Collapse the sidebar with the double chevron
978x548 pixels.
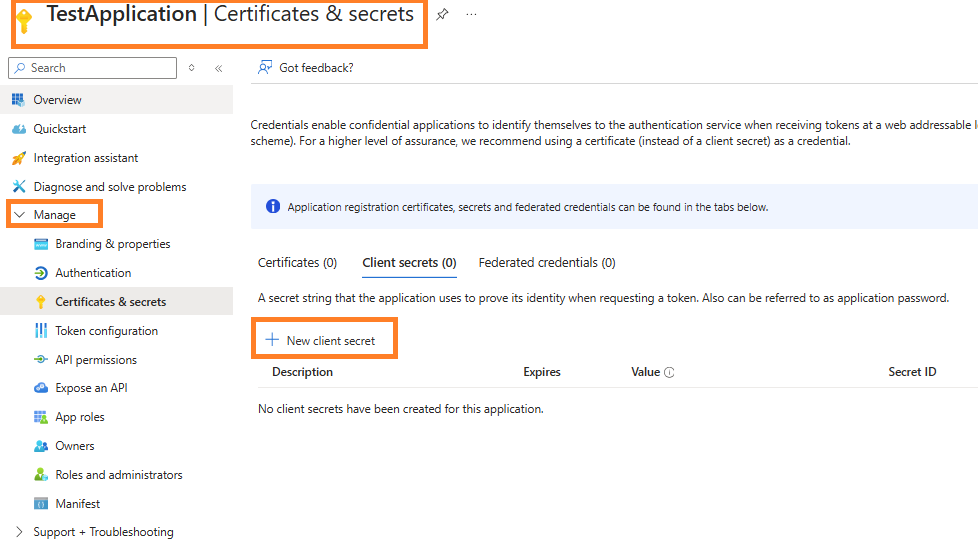[x=218, y=69]
